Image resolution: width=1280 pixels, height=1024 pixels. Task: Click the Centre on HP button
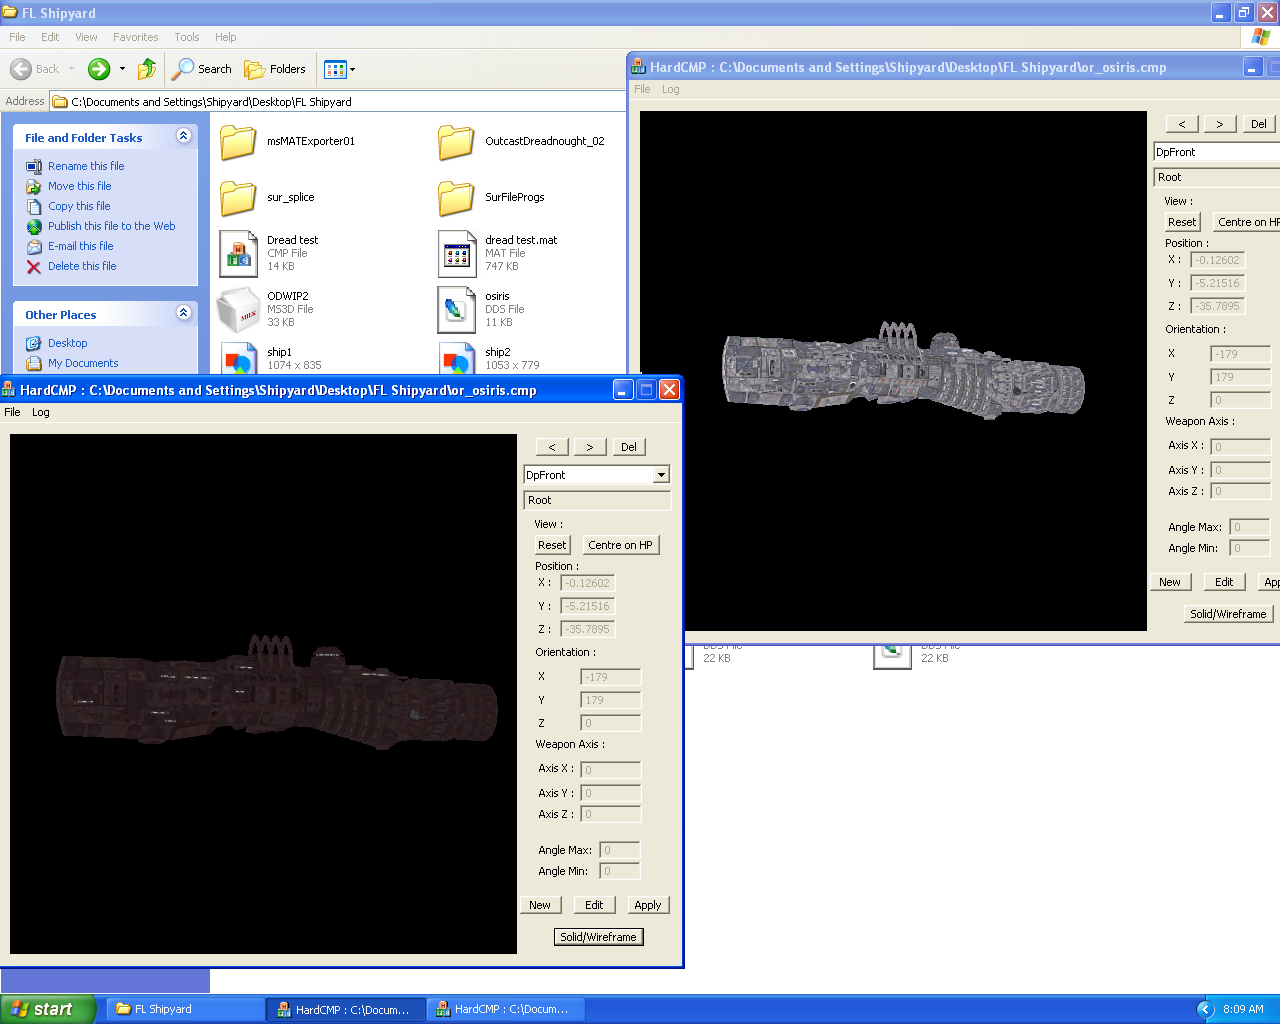[x=620, y=545]
